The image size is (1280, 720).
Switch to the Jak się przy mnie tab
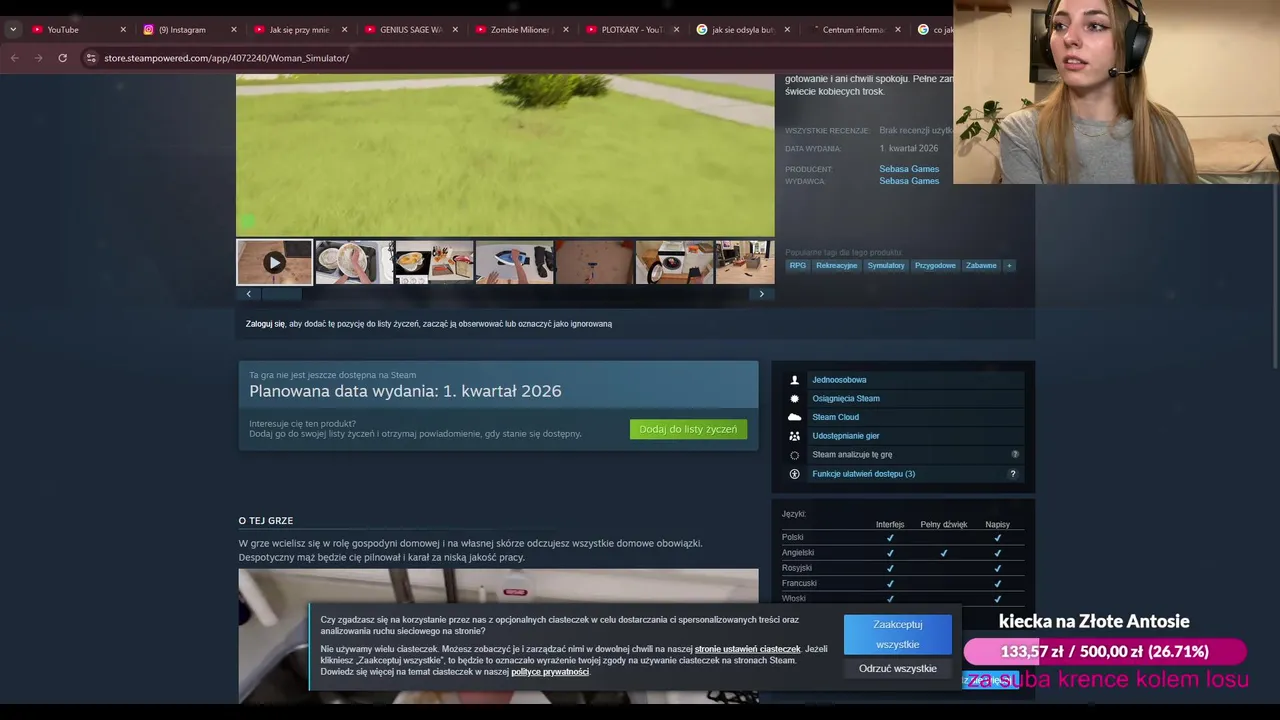[x=298, y=30]
